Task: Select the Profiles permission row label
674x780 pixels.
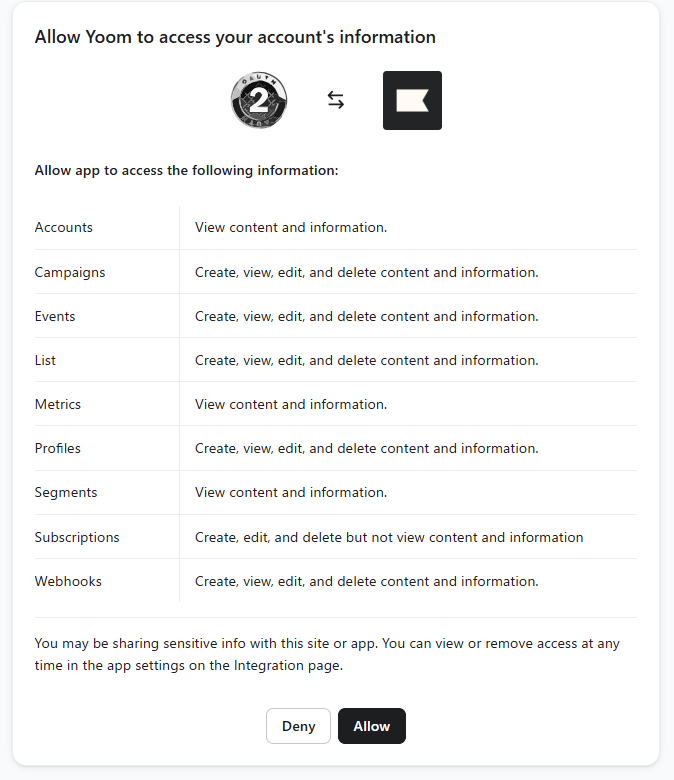Action: click(58, 448)
